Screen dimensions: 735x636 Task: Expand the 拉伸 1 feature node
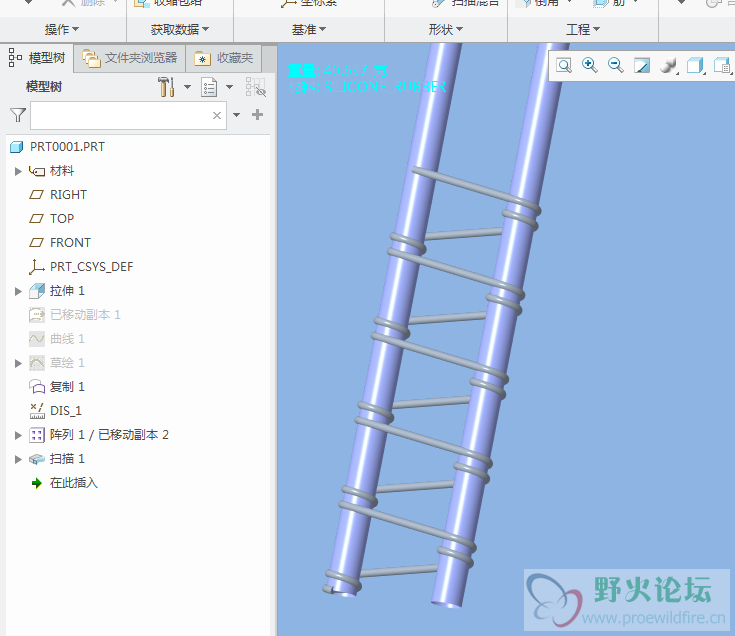click(x=18, y=291)
